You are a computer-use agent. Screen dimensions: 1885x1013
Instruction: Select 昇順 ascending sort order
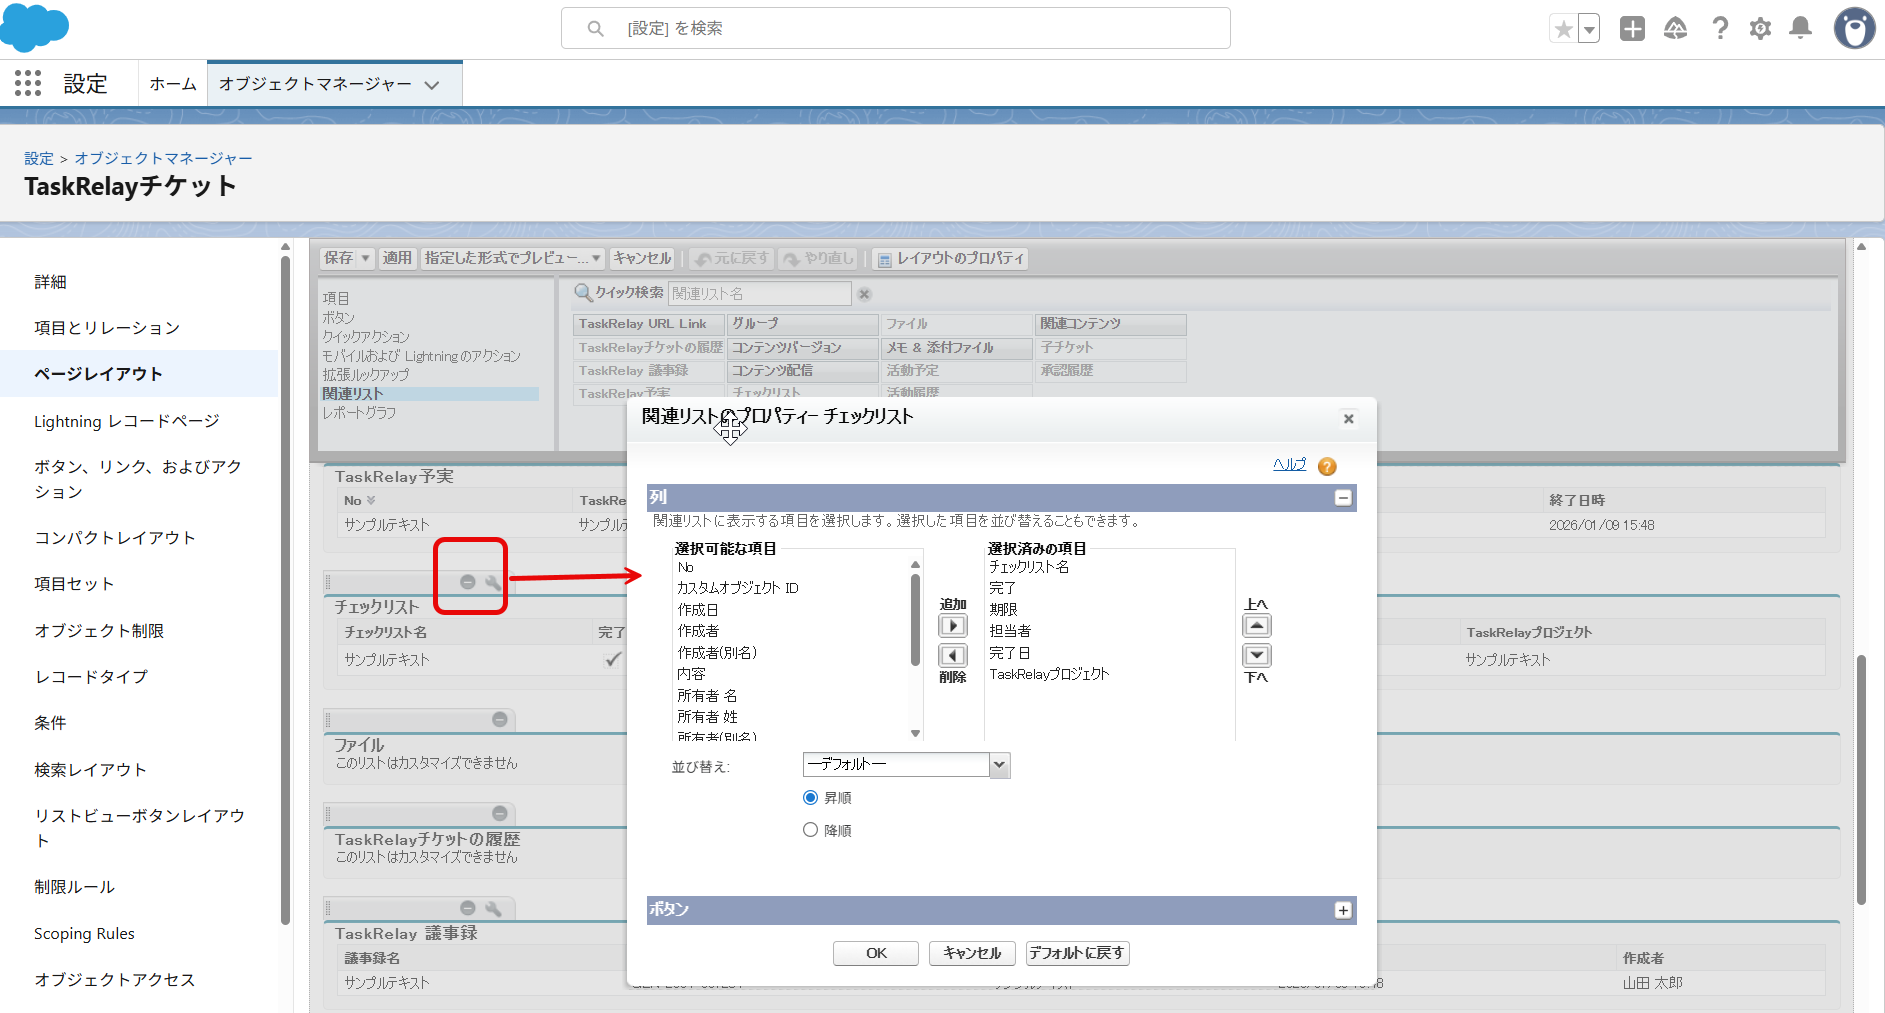point(810,798)
